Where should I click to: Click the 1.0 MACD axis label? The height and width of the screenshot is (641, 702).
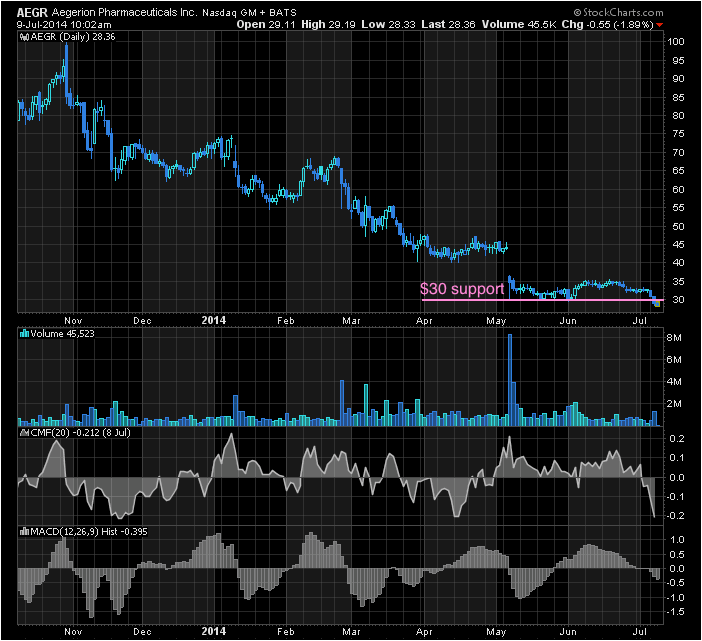(677, 540)
